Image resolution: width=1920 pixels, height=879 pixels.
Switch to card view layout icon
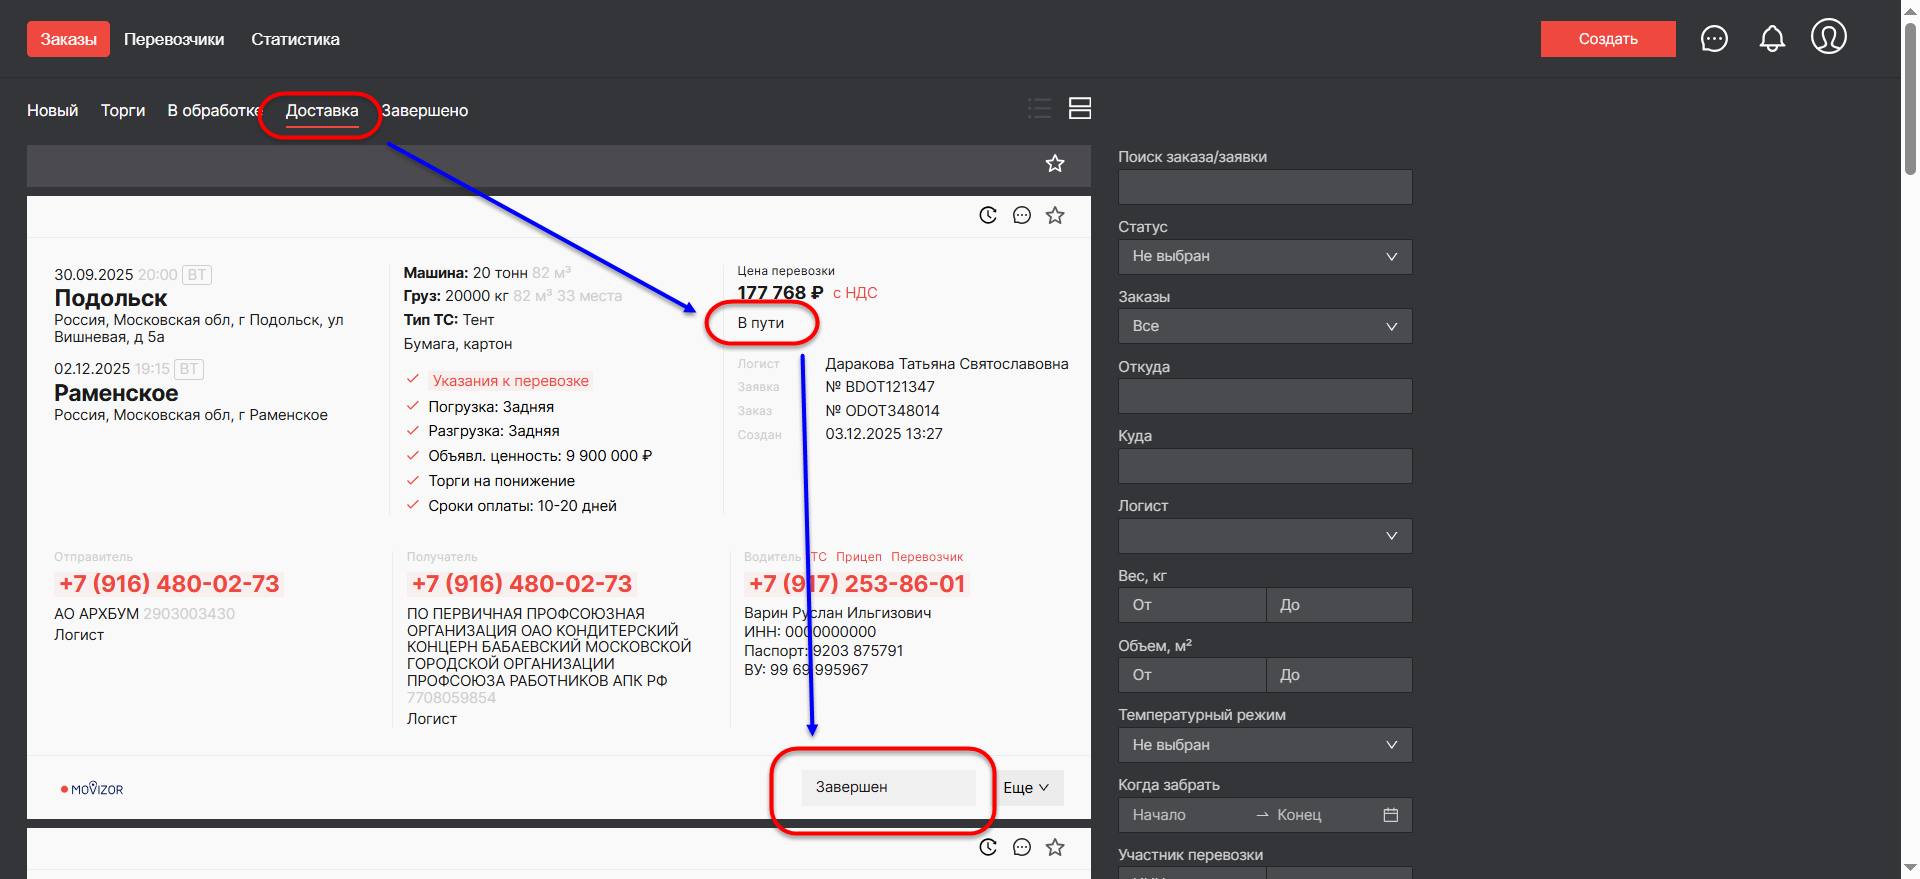point(1080,108)
